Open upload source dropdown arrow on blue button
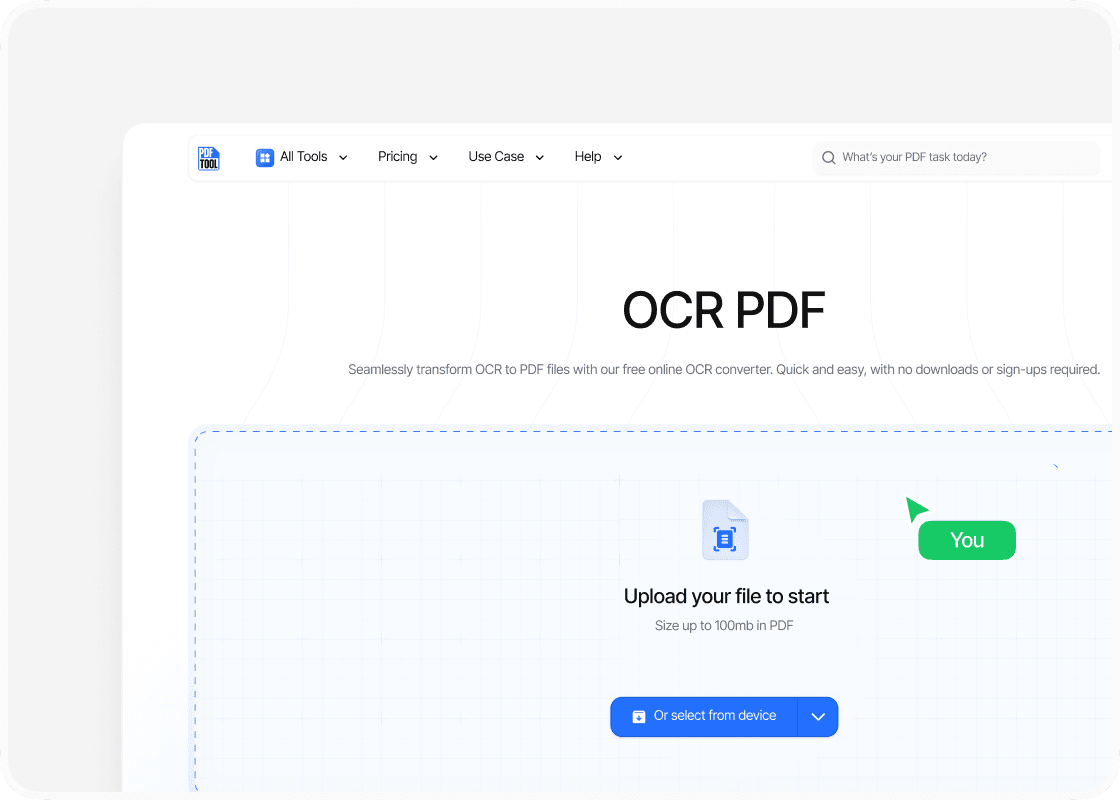Image resolution: width=1120 pixels, height=800 pixels. (x=818, y=717)
